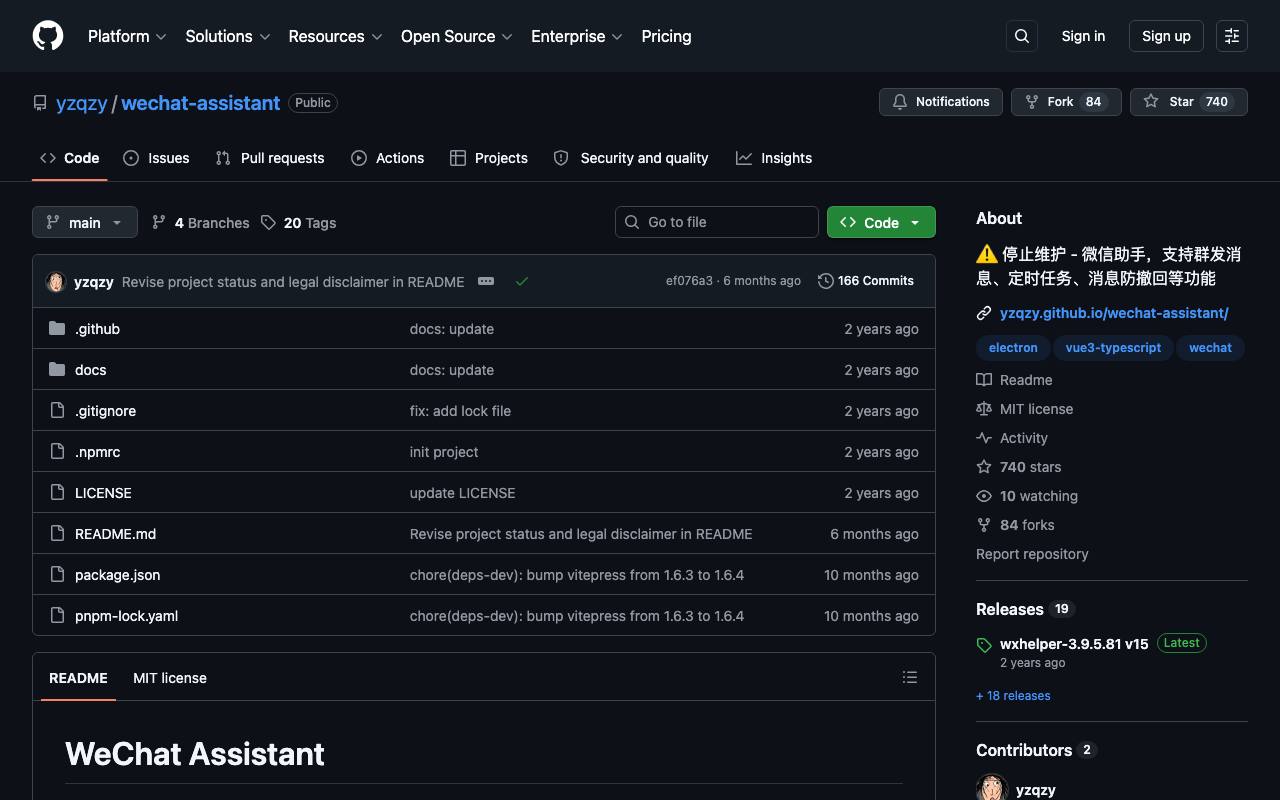Open the README.md file
This screenshot has height=800, width=1280.
115,534
